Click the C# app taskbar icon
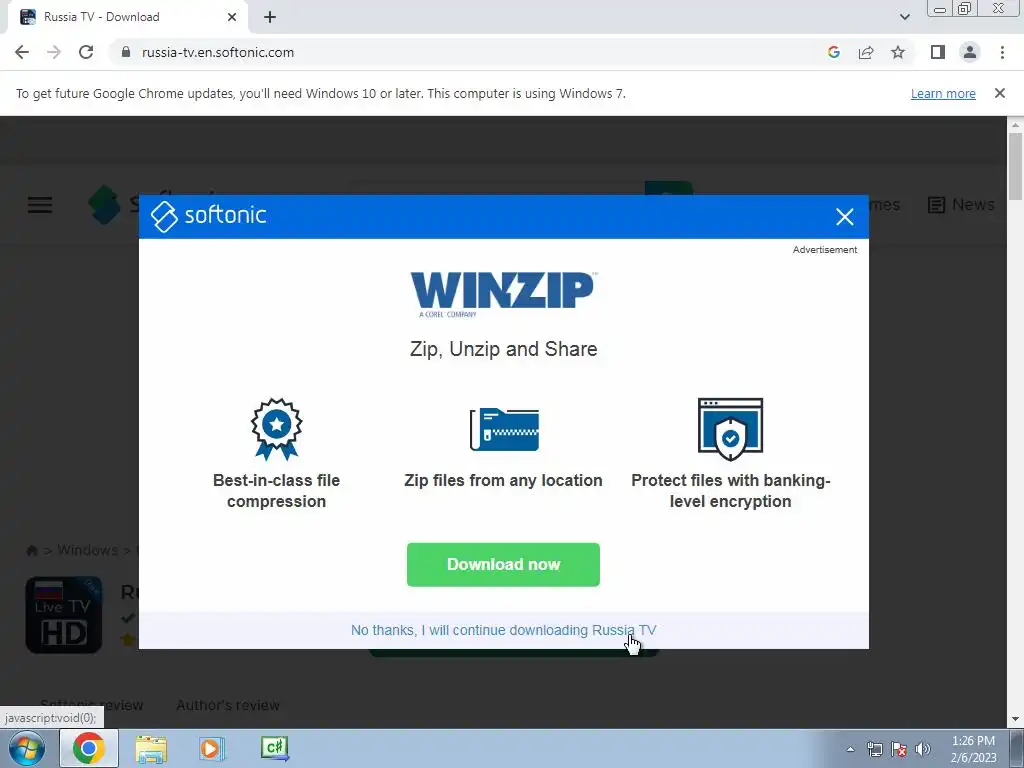This screenshot has height=768, width=1024. (x=274, y=748)
